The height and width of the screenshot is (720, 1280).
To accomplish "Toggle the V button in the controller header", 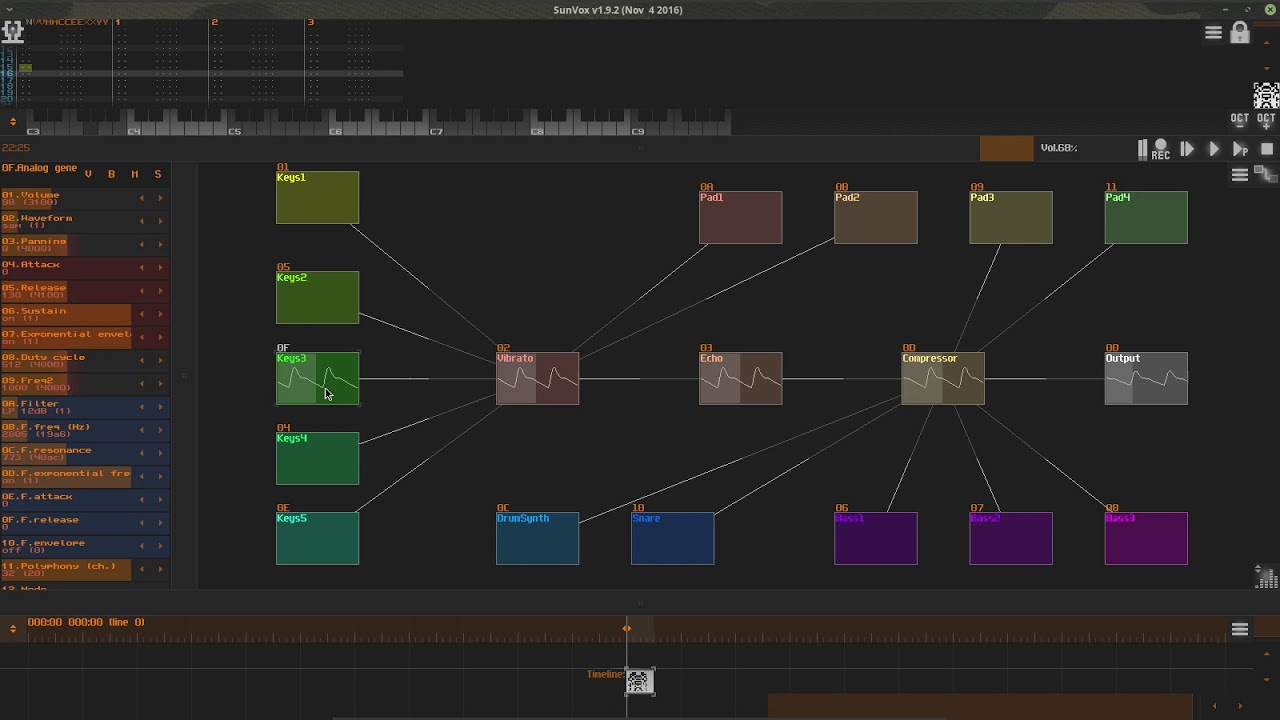I will tap(88, 174).
